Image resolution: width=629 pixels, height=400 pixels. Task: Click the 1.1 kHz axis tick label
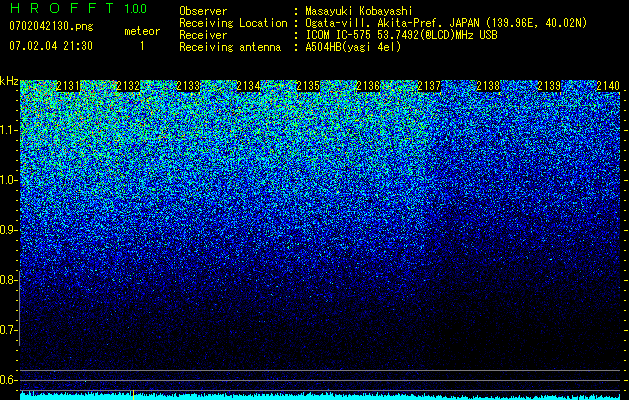click(9, 131)
